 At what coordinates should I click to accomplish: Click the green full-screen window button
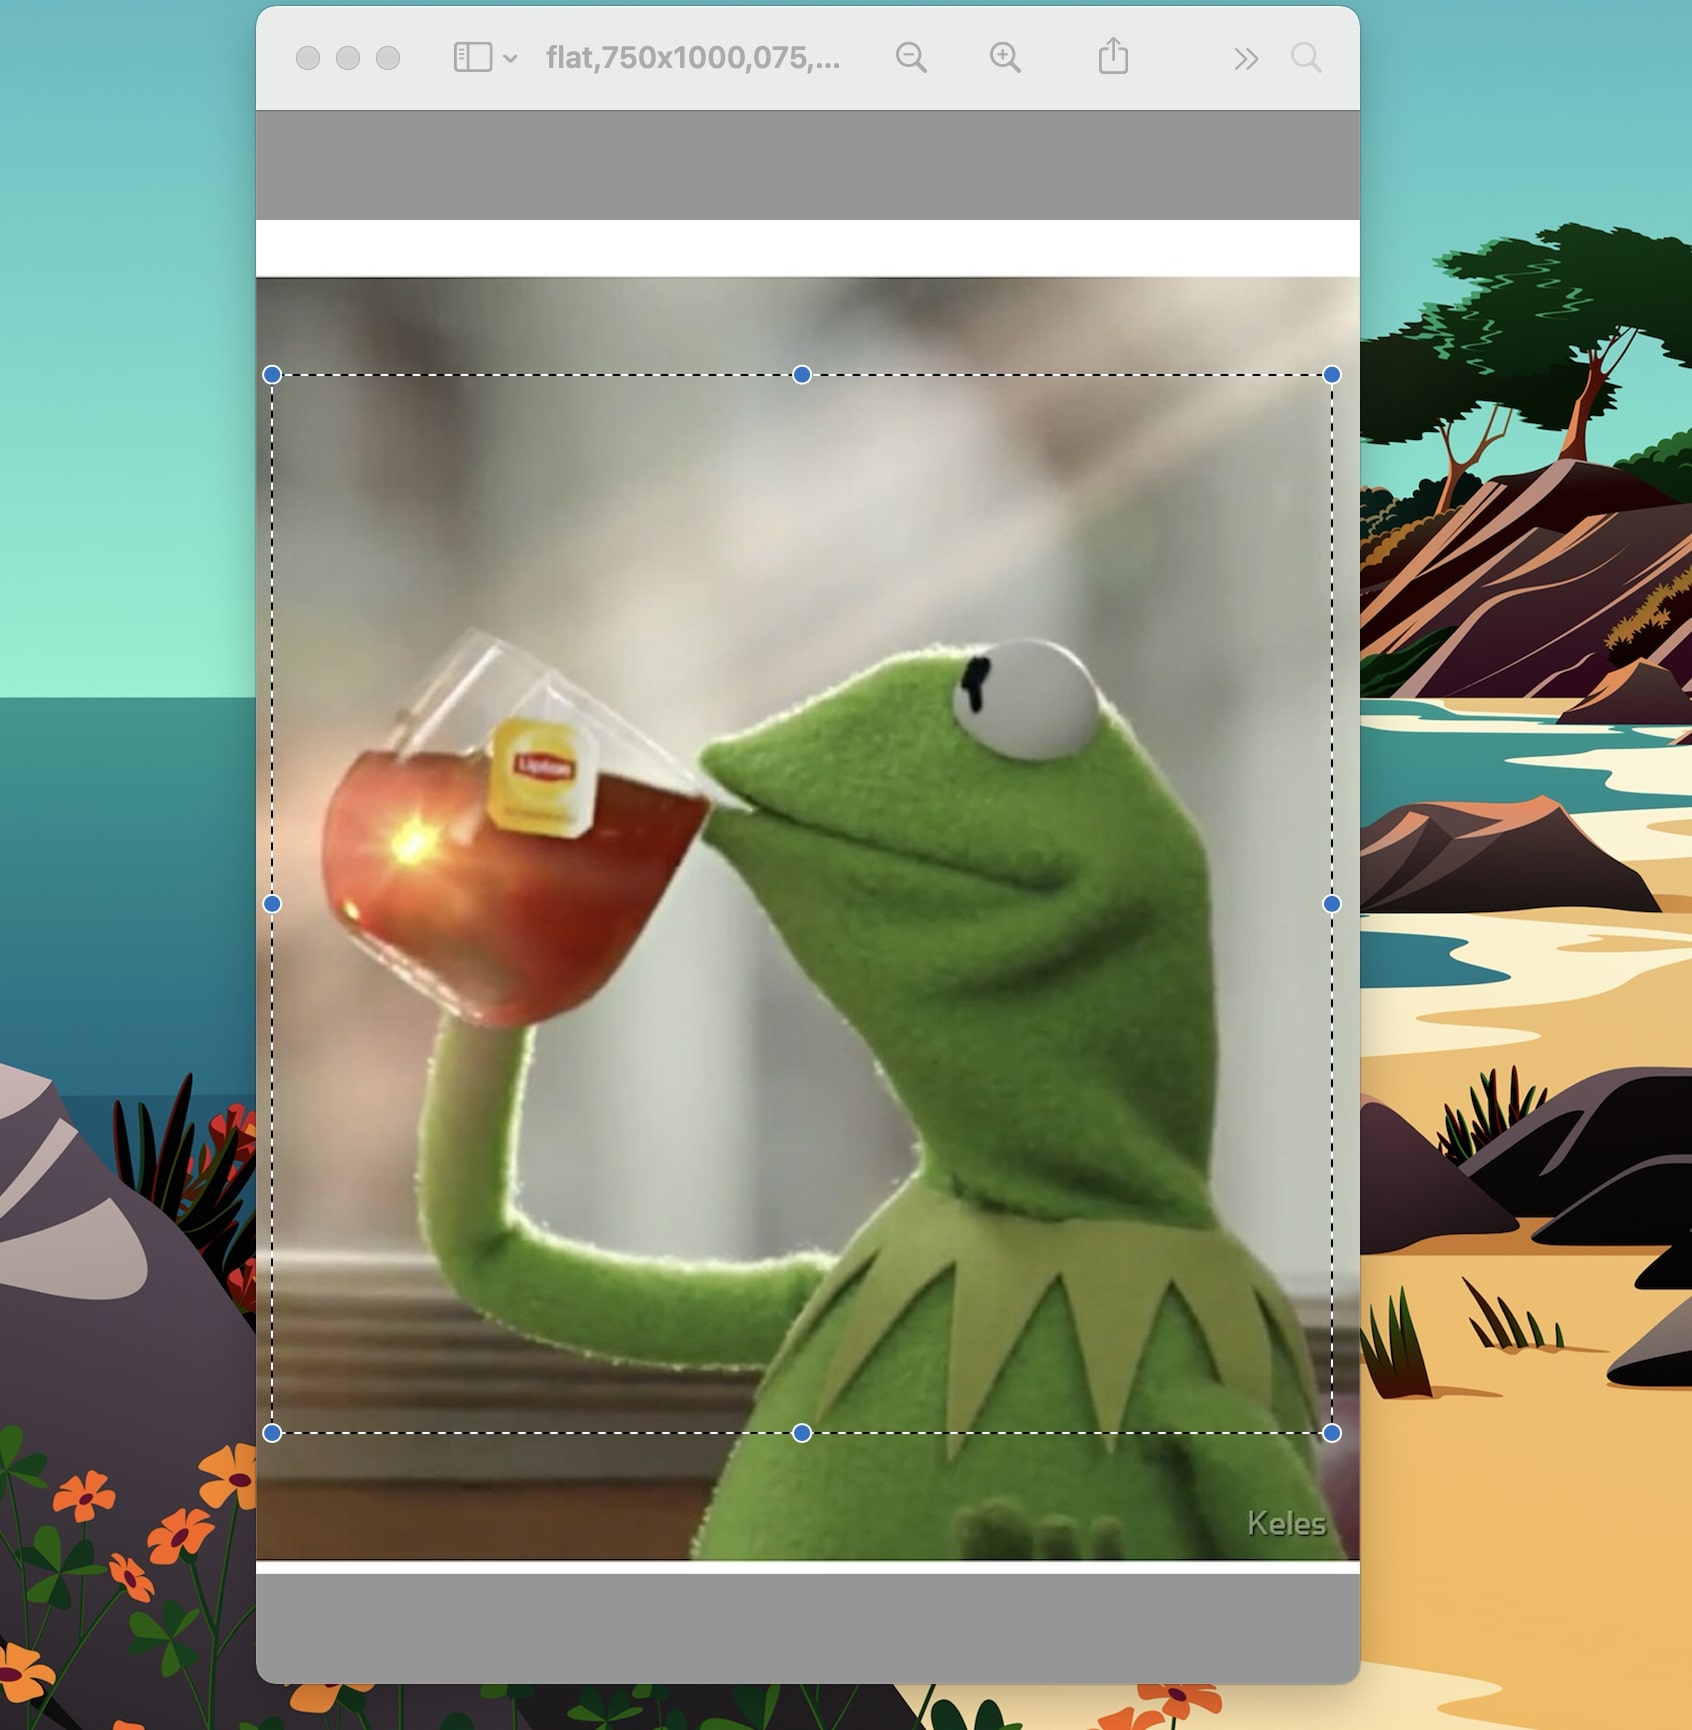(388, 58)
